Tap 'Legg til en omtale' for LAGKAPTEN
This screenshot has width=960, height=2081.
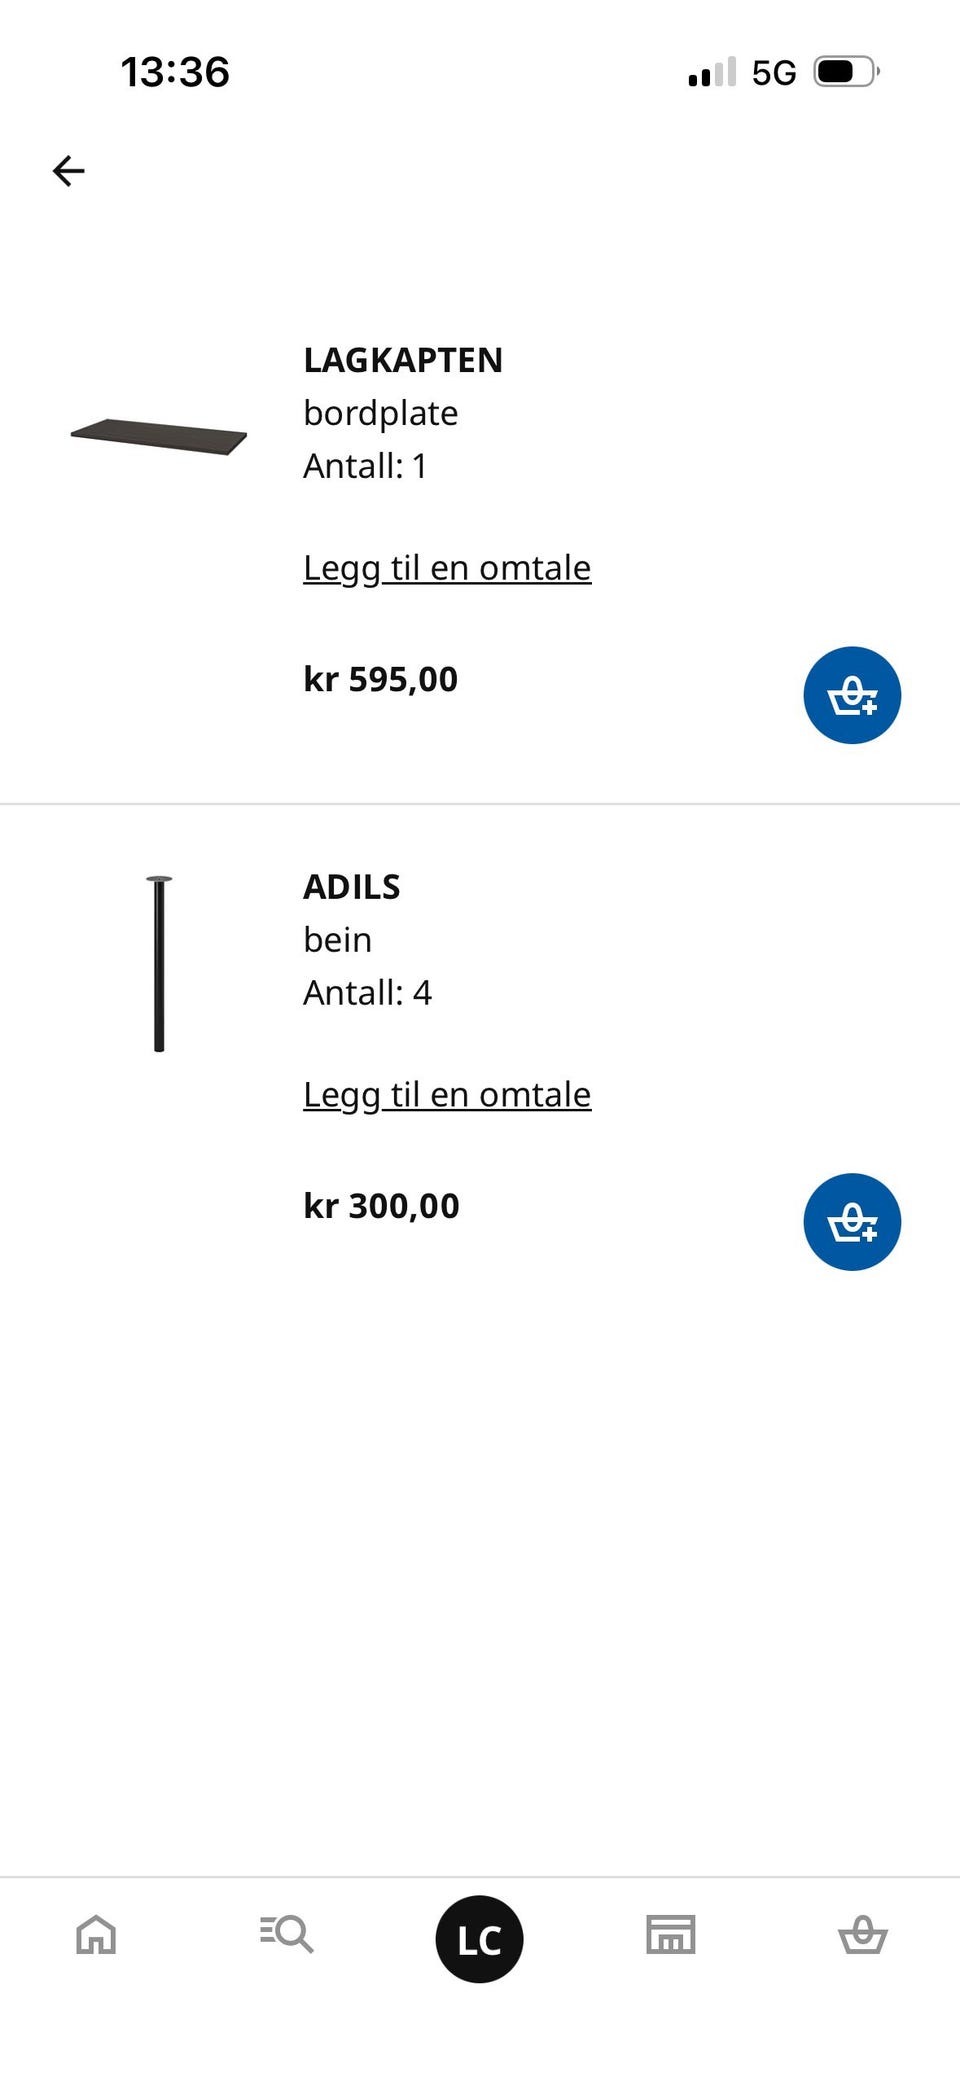(447, 568)
